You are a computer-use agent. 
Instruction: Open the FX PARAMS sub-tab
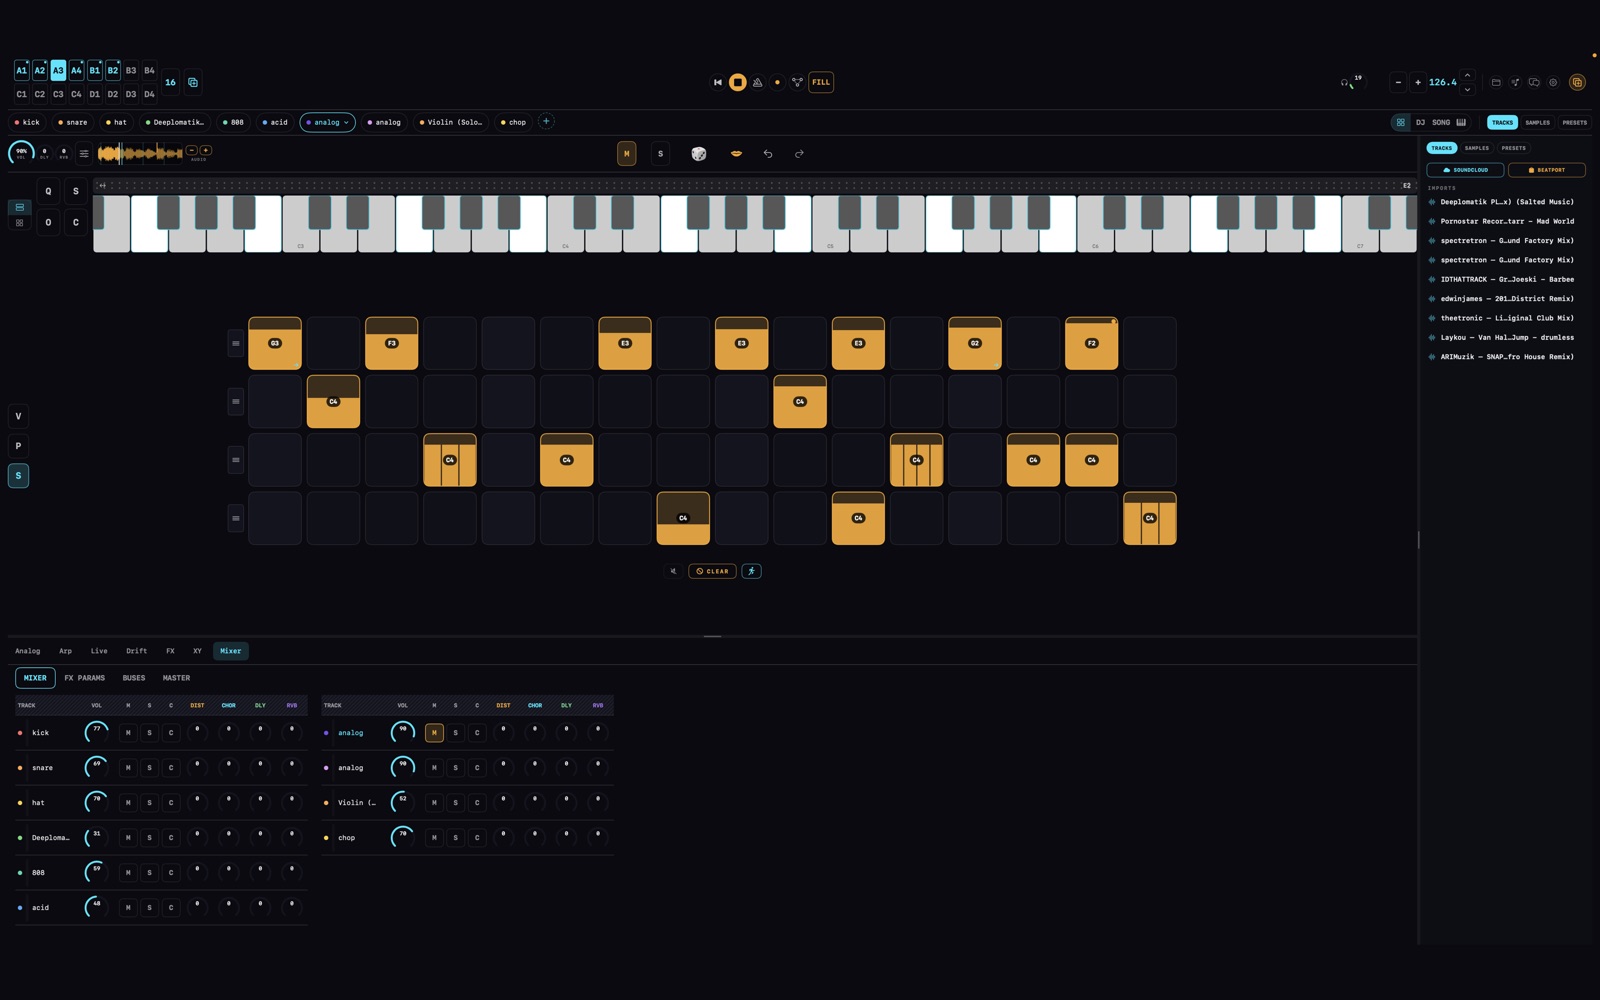point(85,678)
